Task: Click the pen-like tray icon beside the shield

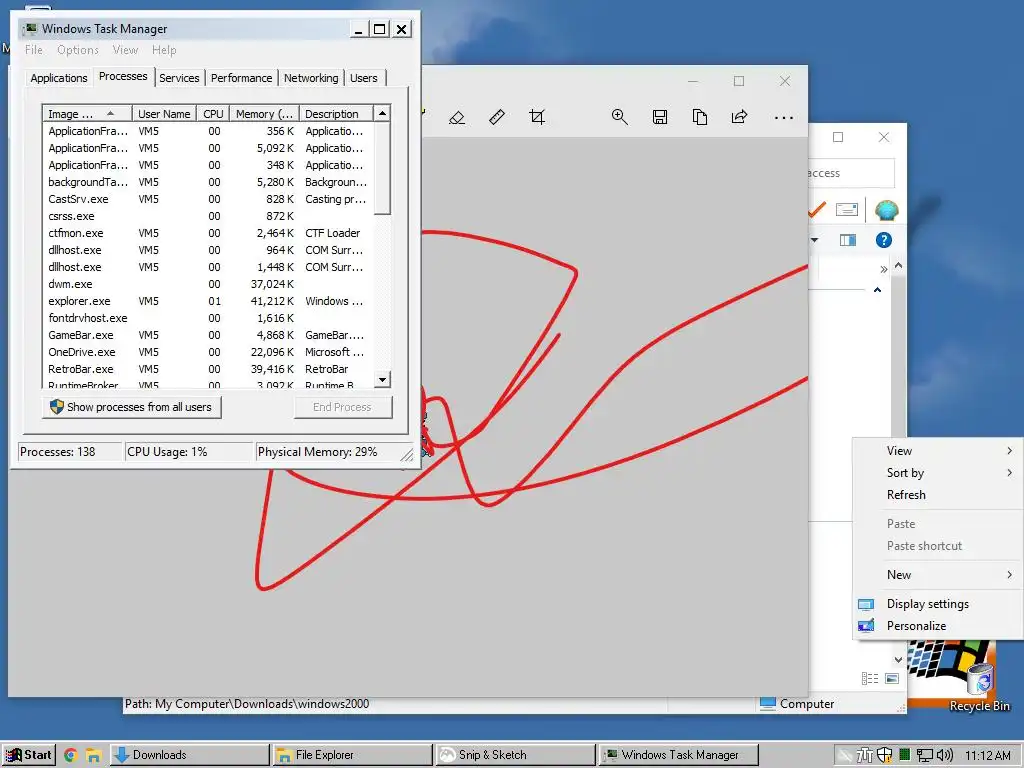Action: [x=865, y=756]
